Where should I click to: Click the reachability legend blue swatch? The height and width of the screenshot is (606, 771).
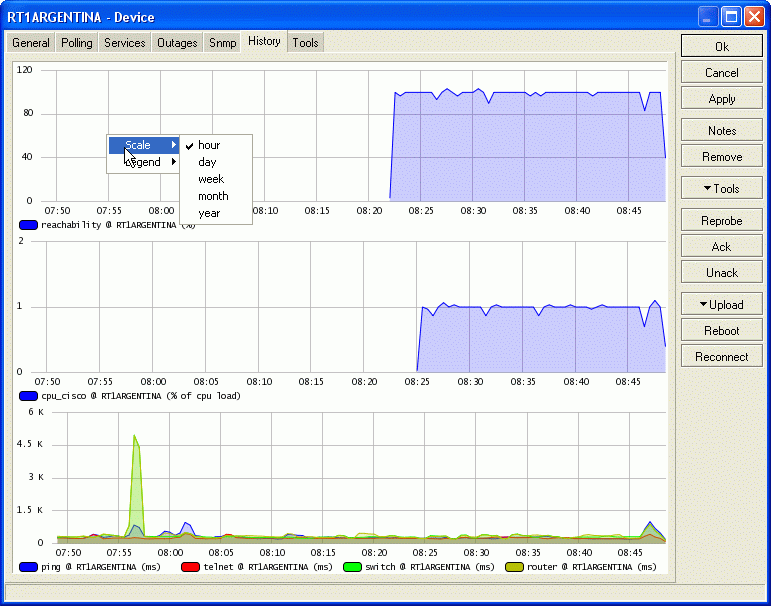[28, 225]
